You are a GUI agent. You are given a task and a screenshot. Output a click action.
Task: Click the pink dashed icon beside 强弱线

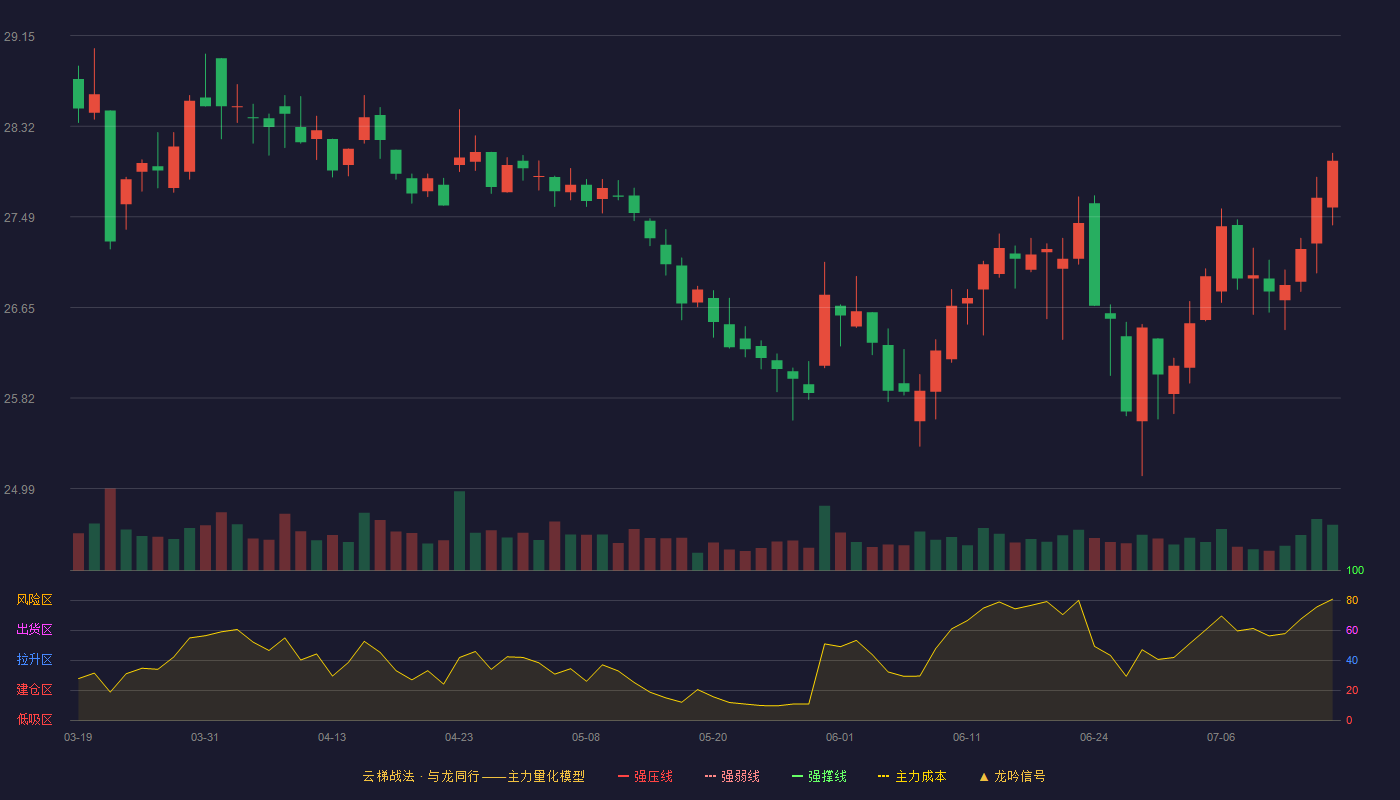point(711,776)
